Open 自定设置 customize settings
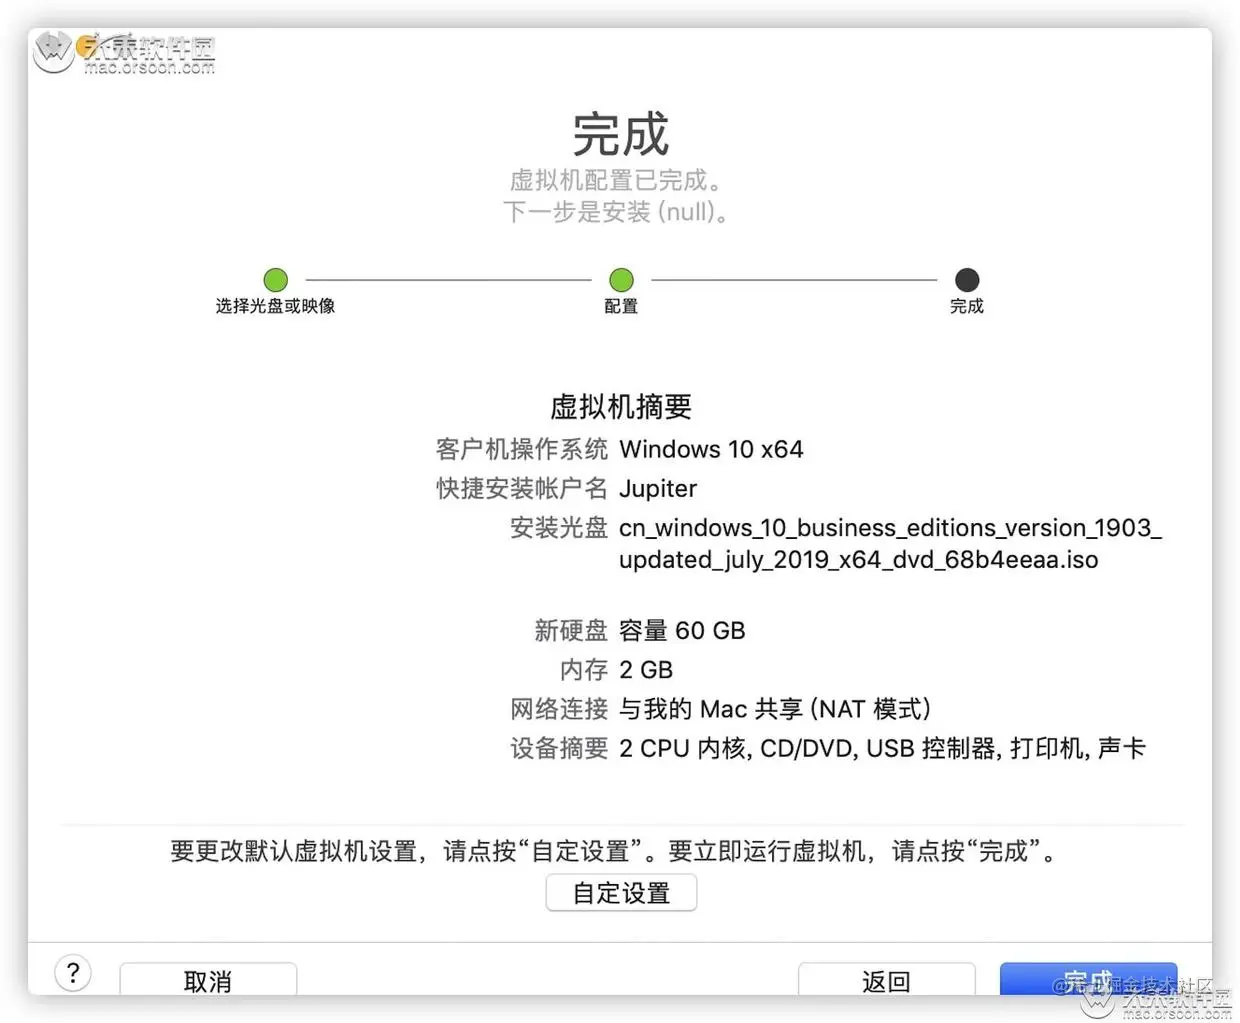Screen dimensions: 1240x1023 (x=621, y=893)
